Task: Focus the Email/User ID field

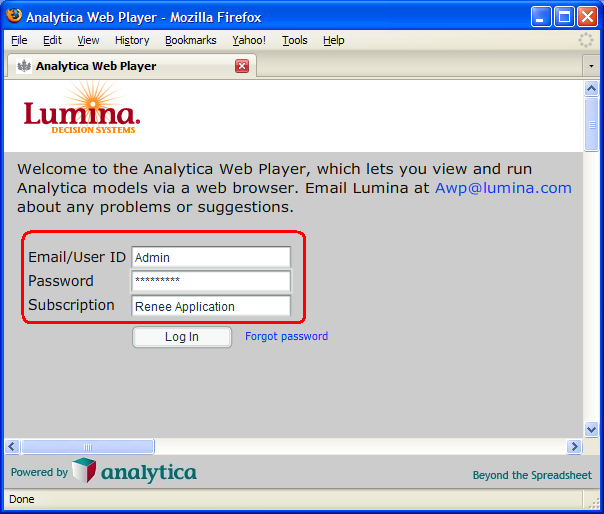Action: pyautogui.click(x=211, y=257)
